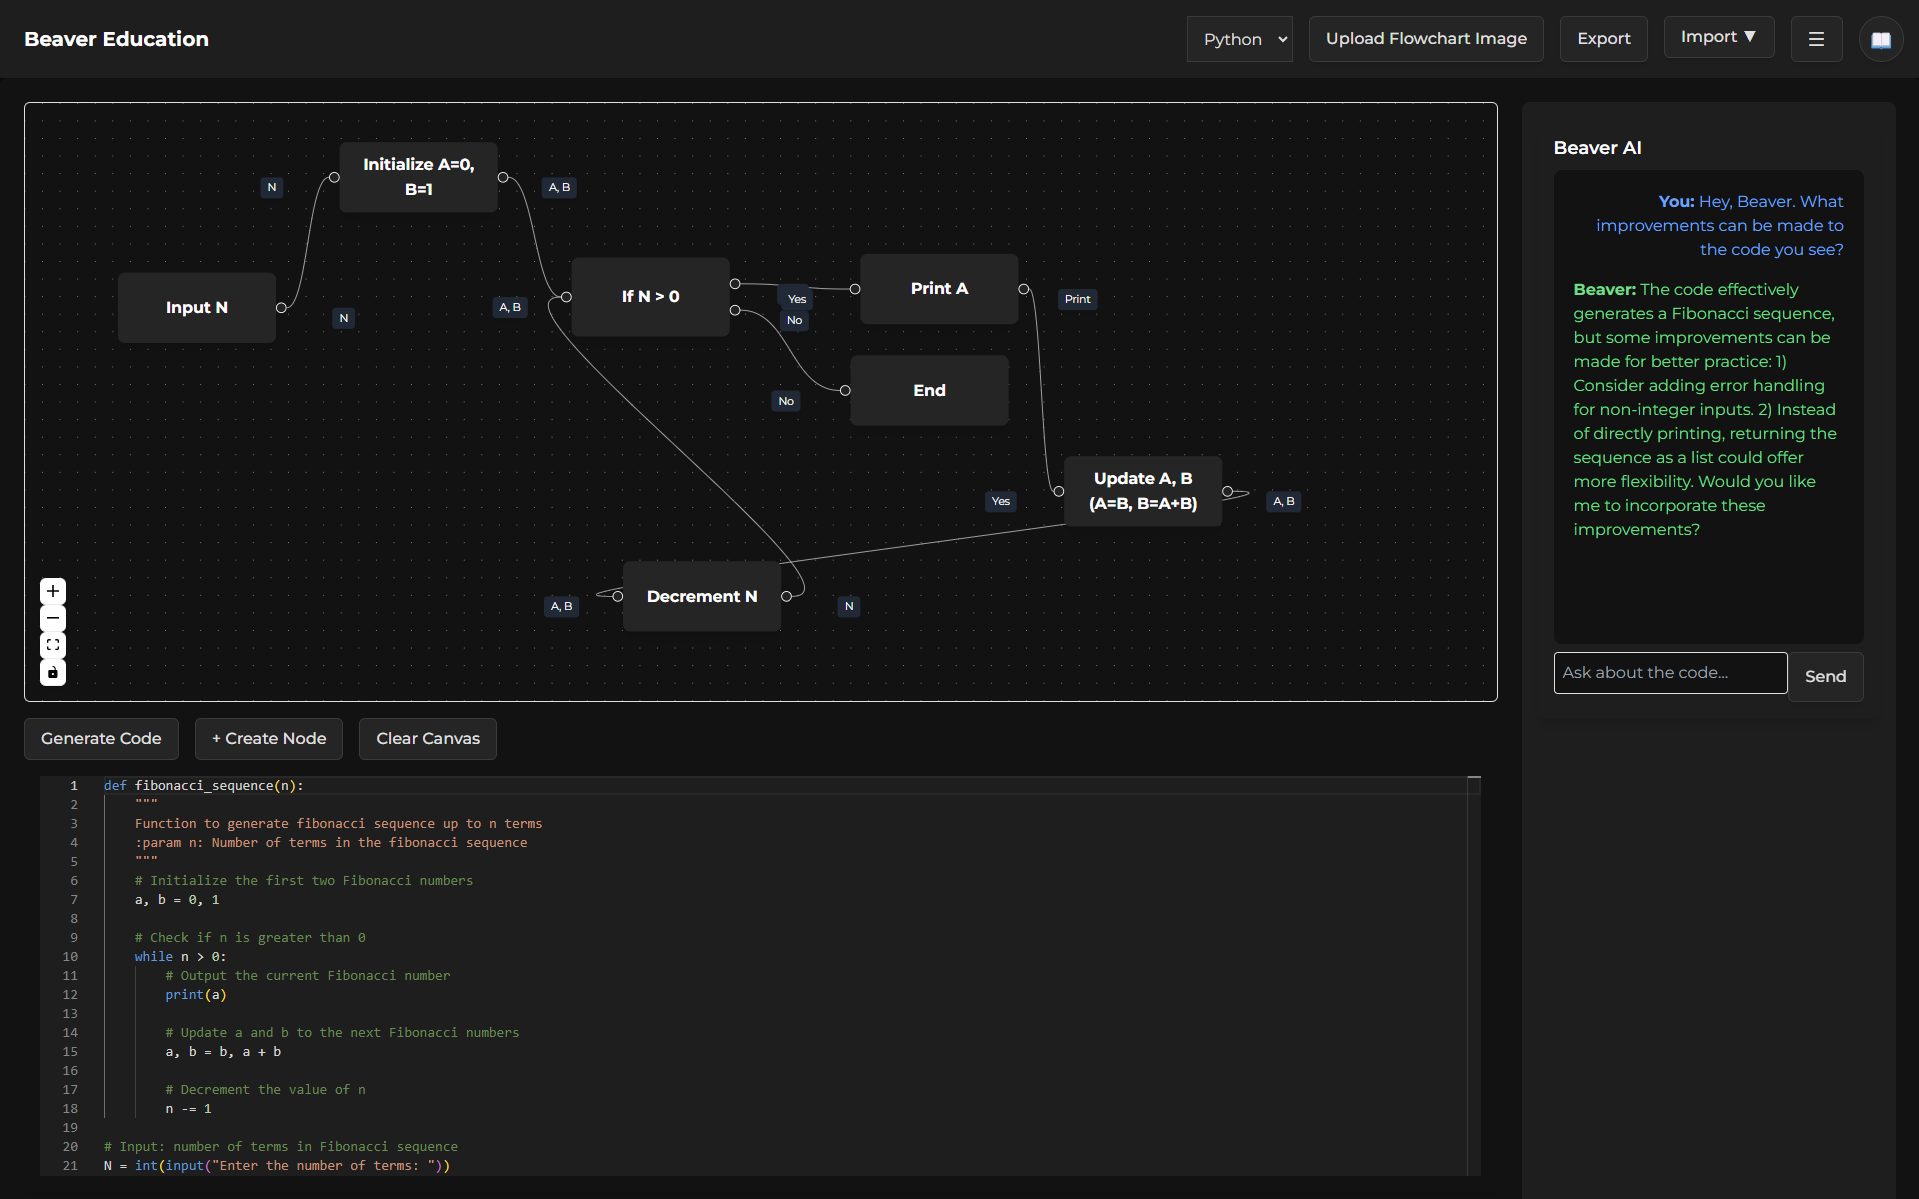Viewport: 1919px width, 1199px height.
Task: Click code line 1 def fibonacci_sequence
Action: pos(204,786)
